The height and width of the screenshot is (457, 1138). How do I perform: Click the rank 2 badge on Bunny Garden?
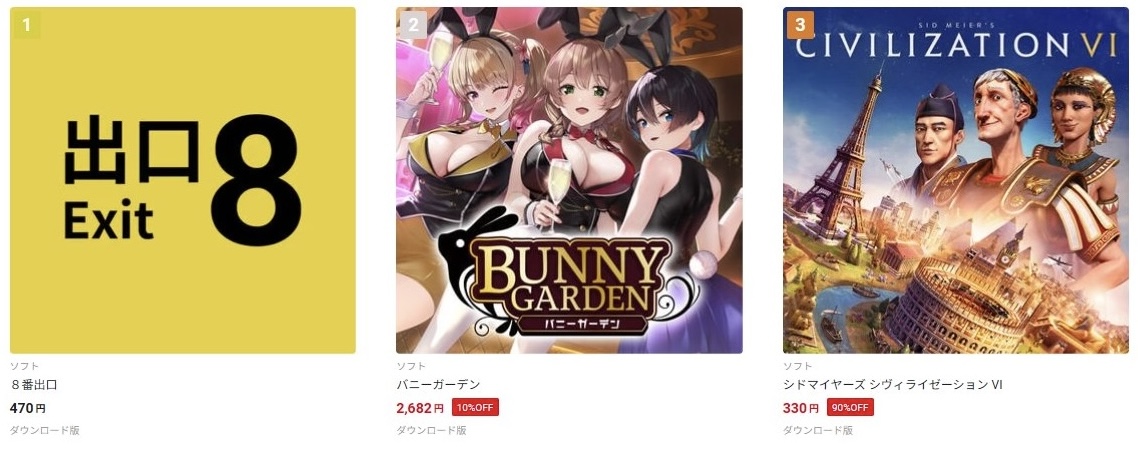[x=413, y=25]
